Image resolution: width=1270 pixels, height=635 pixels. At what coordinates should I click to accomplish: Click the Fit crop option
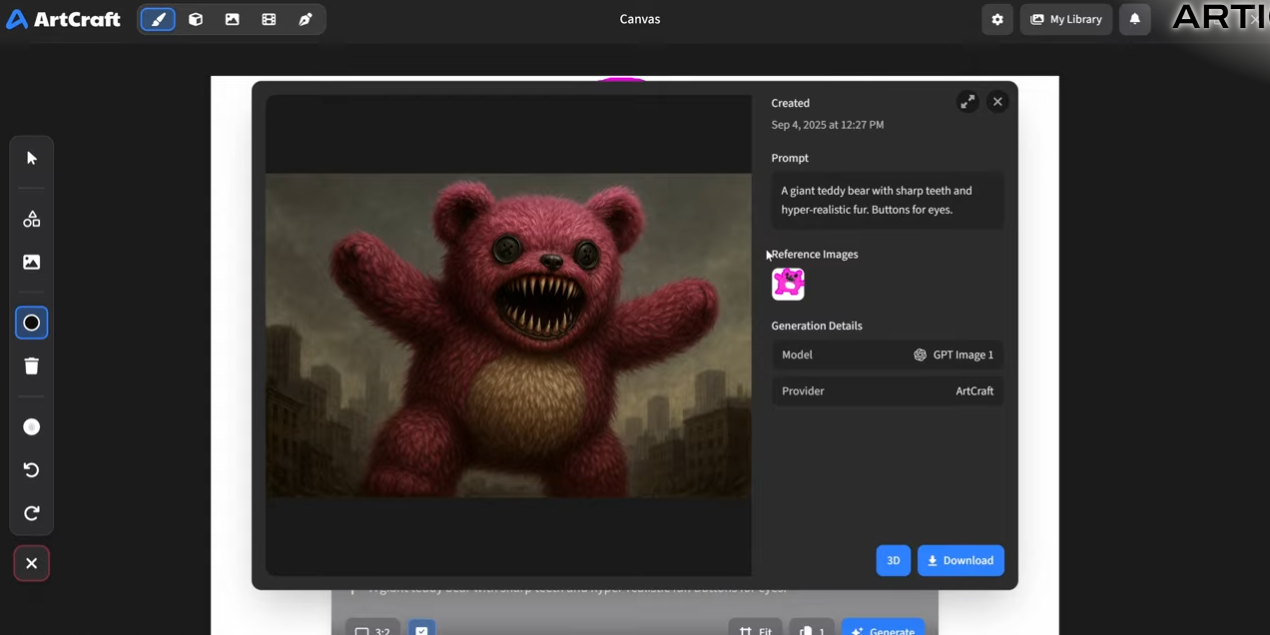(755, 628)
